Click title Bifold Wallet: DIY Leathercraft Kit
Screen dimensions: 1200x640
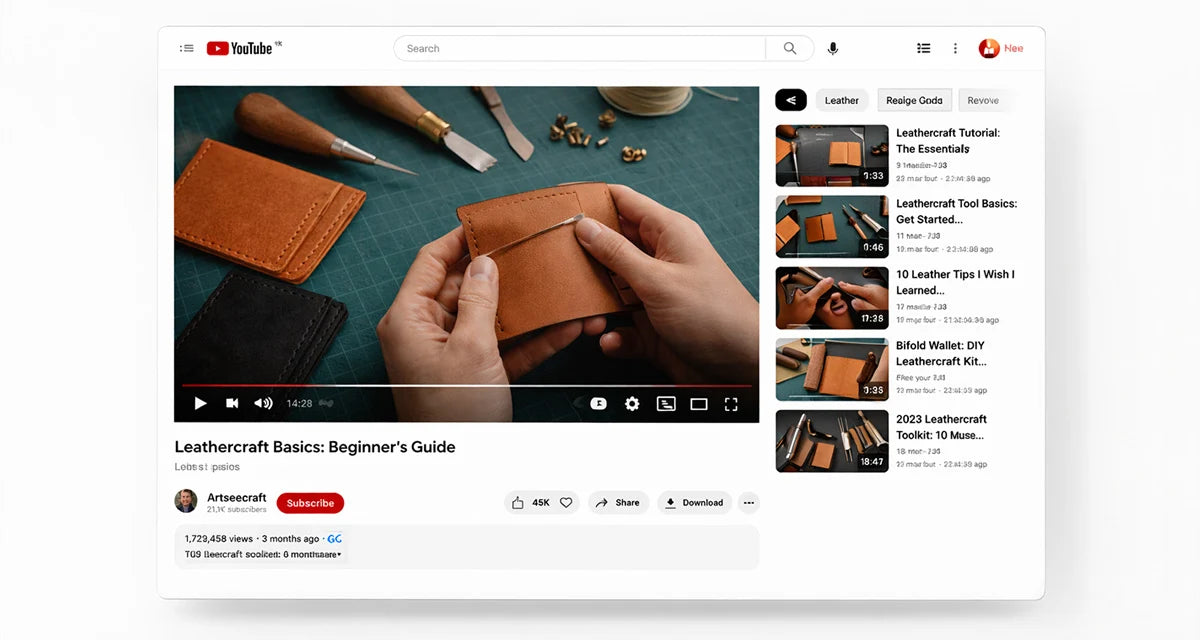click(x=941, y=353)
